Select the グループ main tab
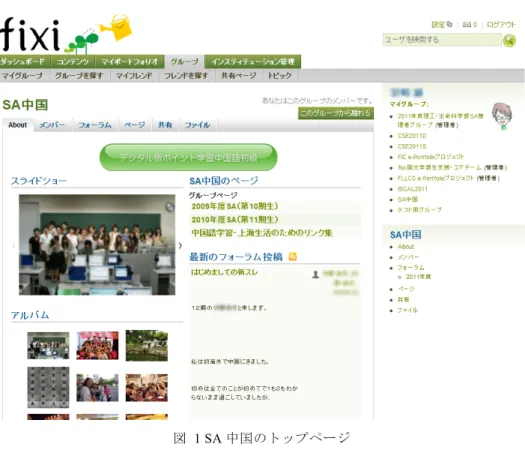The image size is (525, 450). point(184,62)
